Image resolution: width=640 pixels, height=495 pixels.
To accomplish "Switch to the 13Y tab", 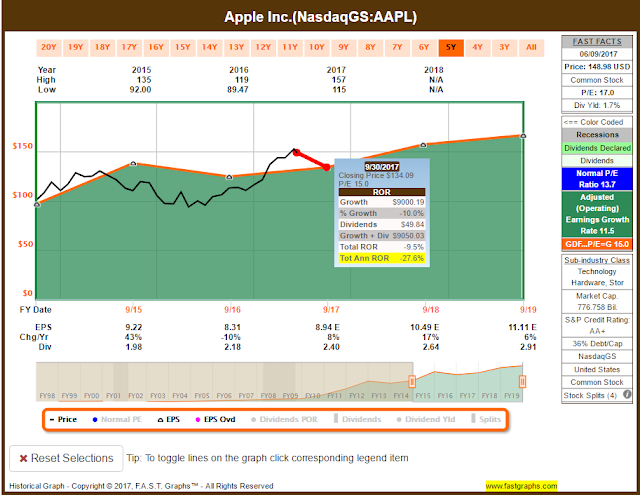I will [236, 47].
